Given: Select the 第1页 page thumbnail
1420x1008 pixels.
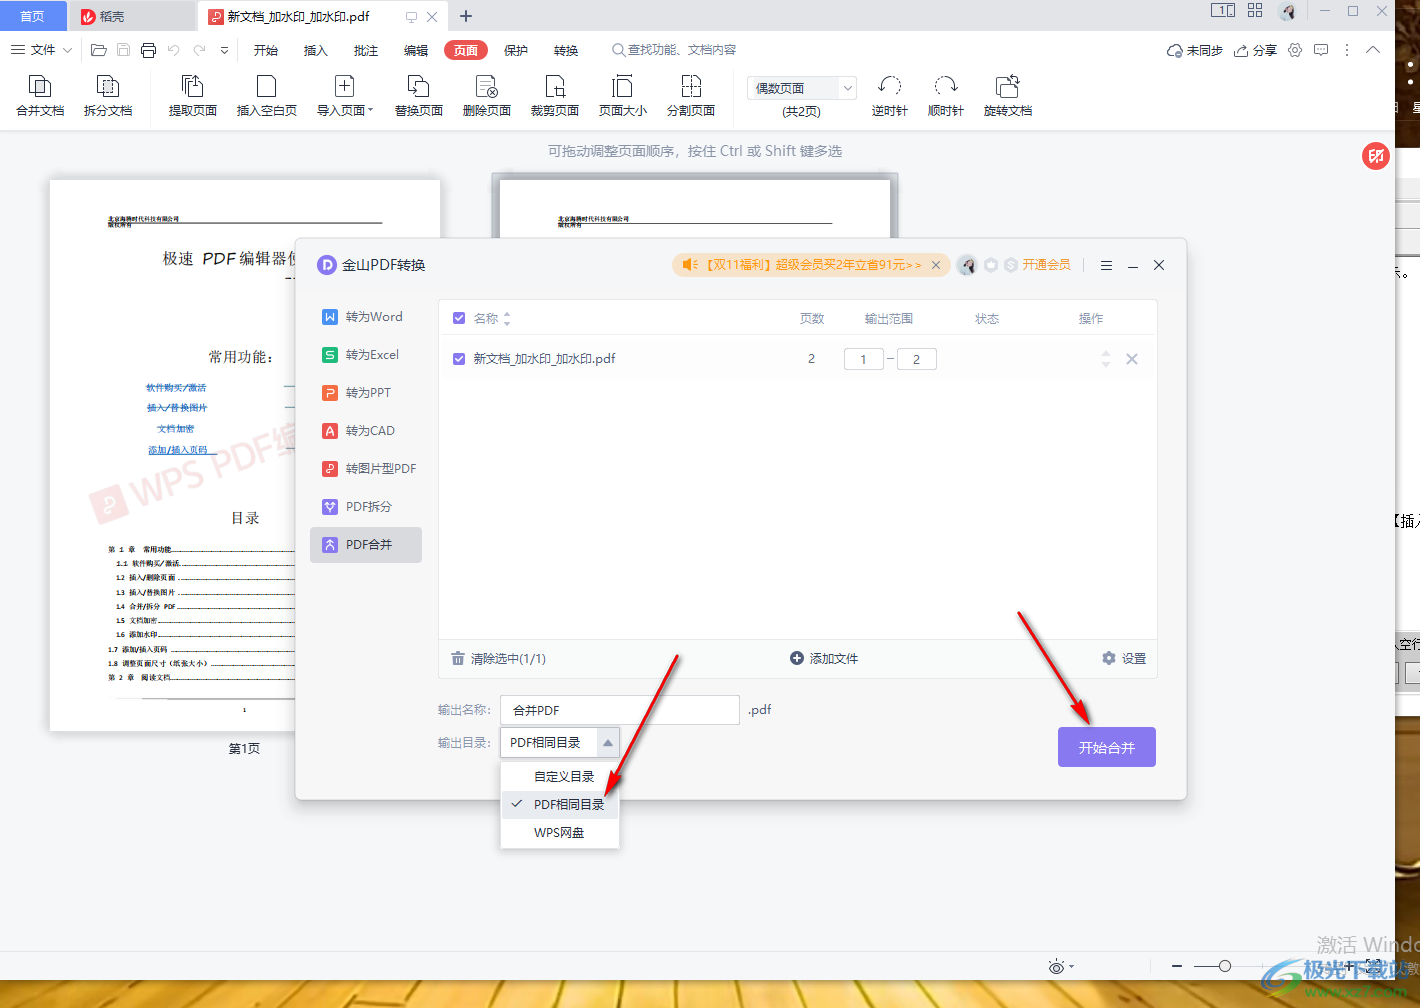Looking at the screenshot, I should pyautogui.click(x=245, y=455).
